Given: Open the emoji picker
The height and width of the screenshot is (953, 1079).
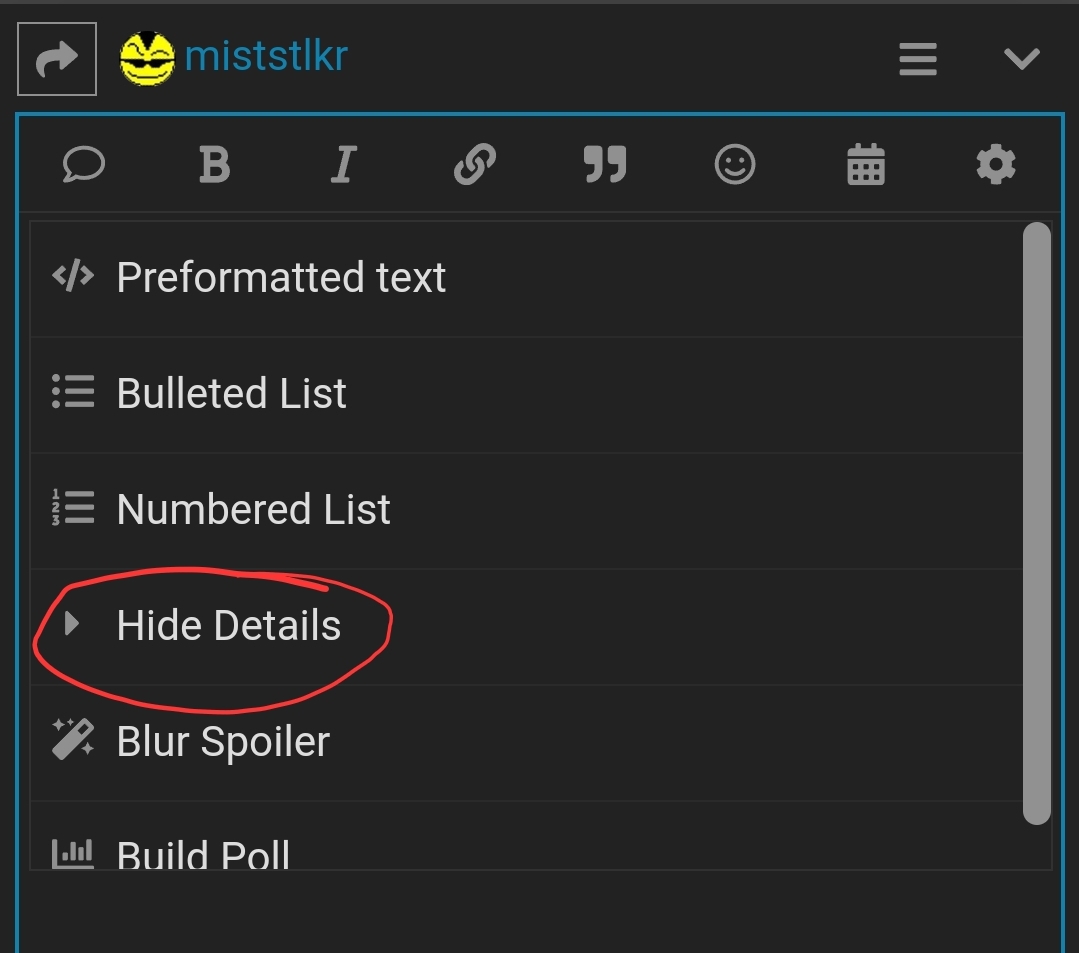Looking at the screenshot, I should (x=735, y=164).
